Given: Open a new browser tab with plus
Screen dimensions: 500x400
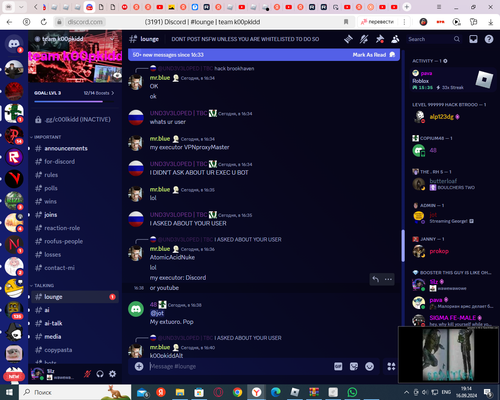Looking at the screenshot, I should (407, 7).
